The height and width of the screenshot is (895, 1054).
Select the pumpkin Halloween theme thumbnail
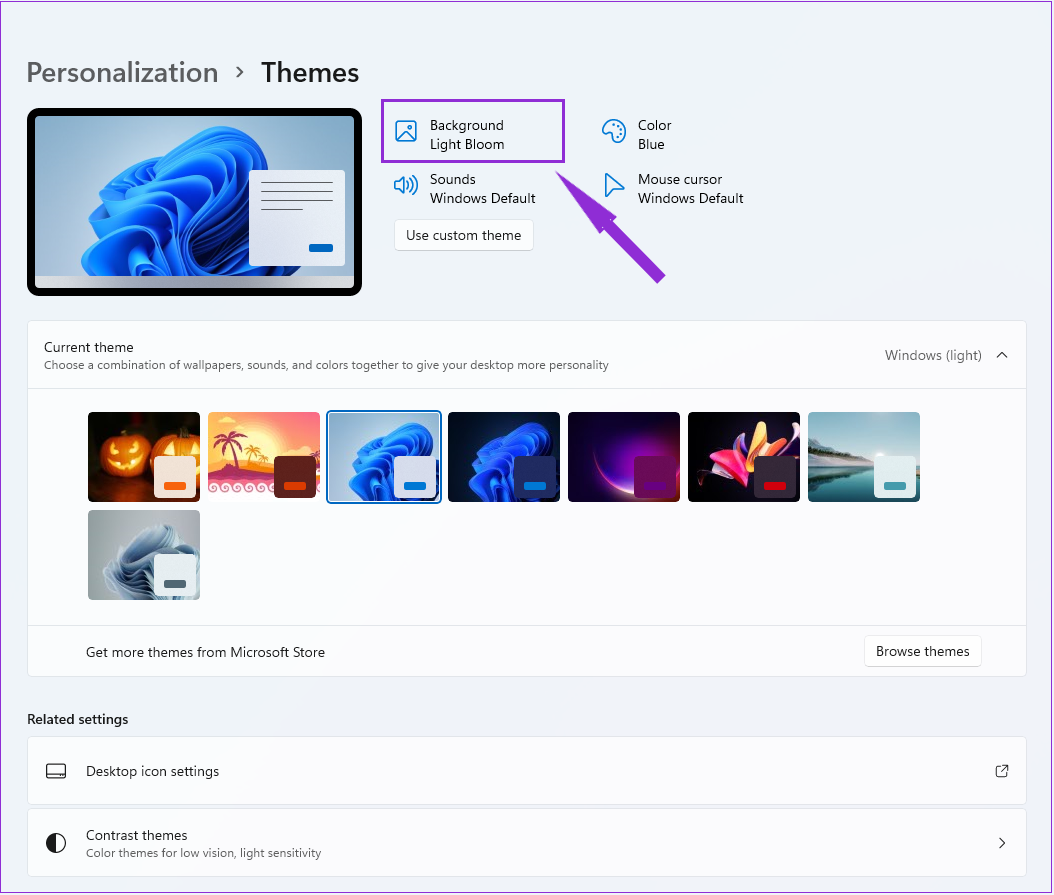tap(143, 456)
